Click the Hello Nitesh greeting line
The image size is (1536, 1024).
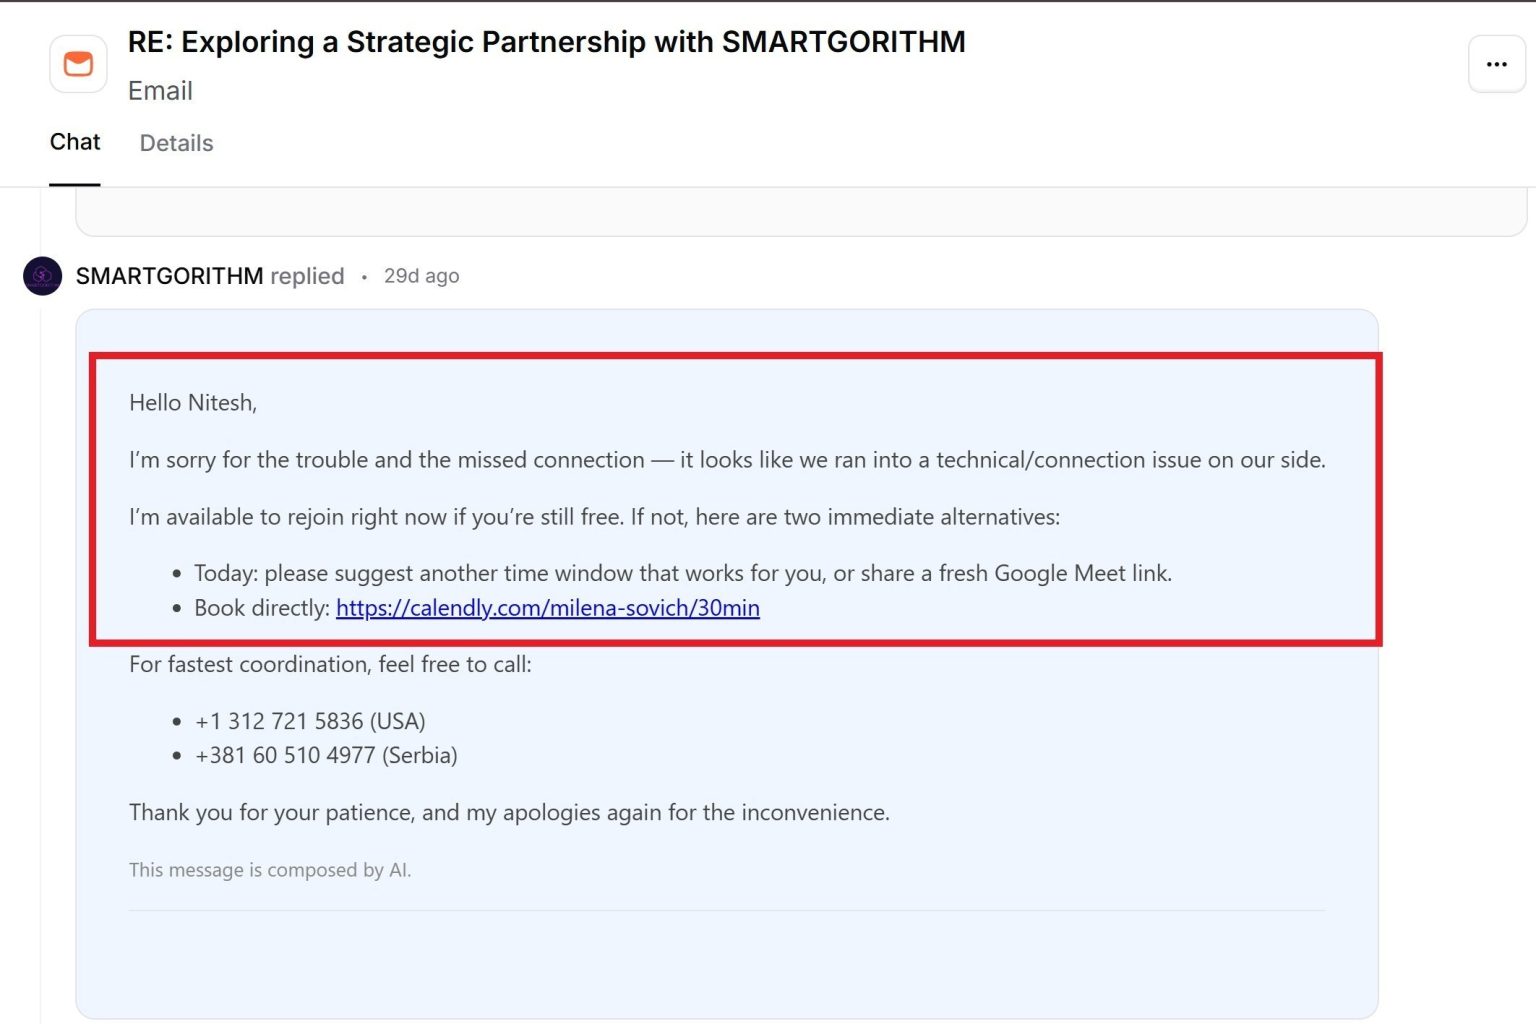coord(193,403)
